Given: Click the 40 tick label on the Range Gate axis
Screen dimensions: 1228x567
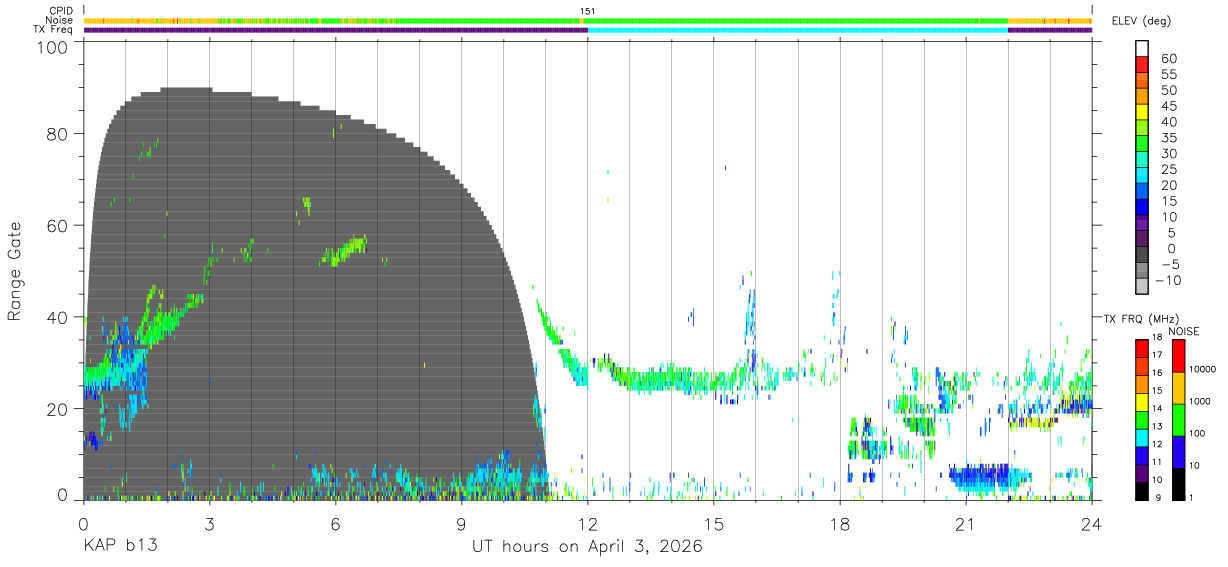Looking at the screenshot, I should coord(59,317).
